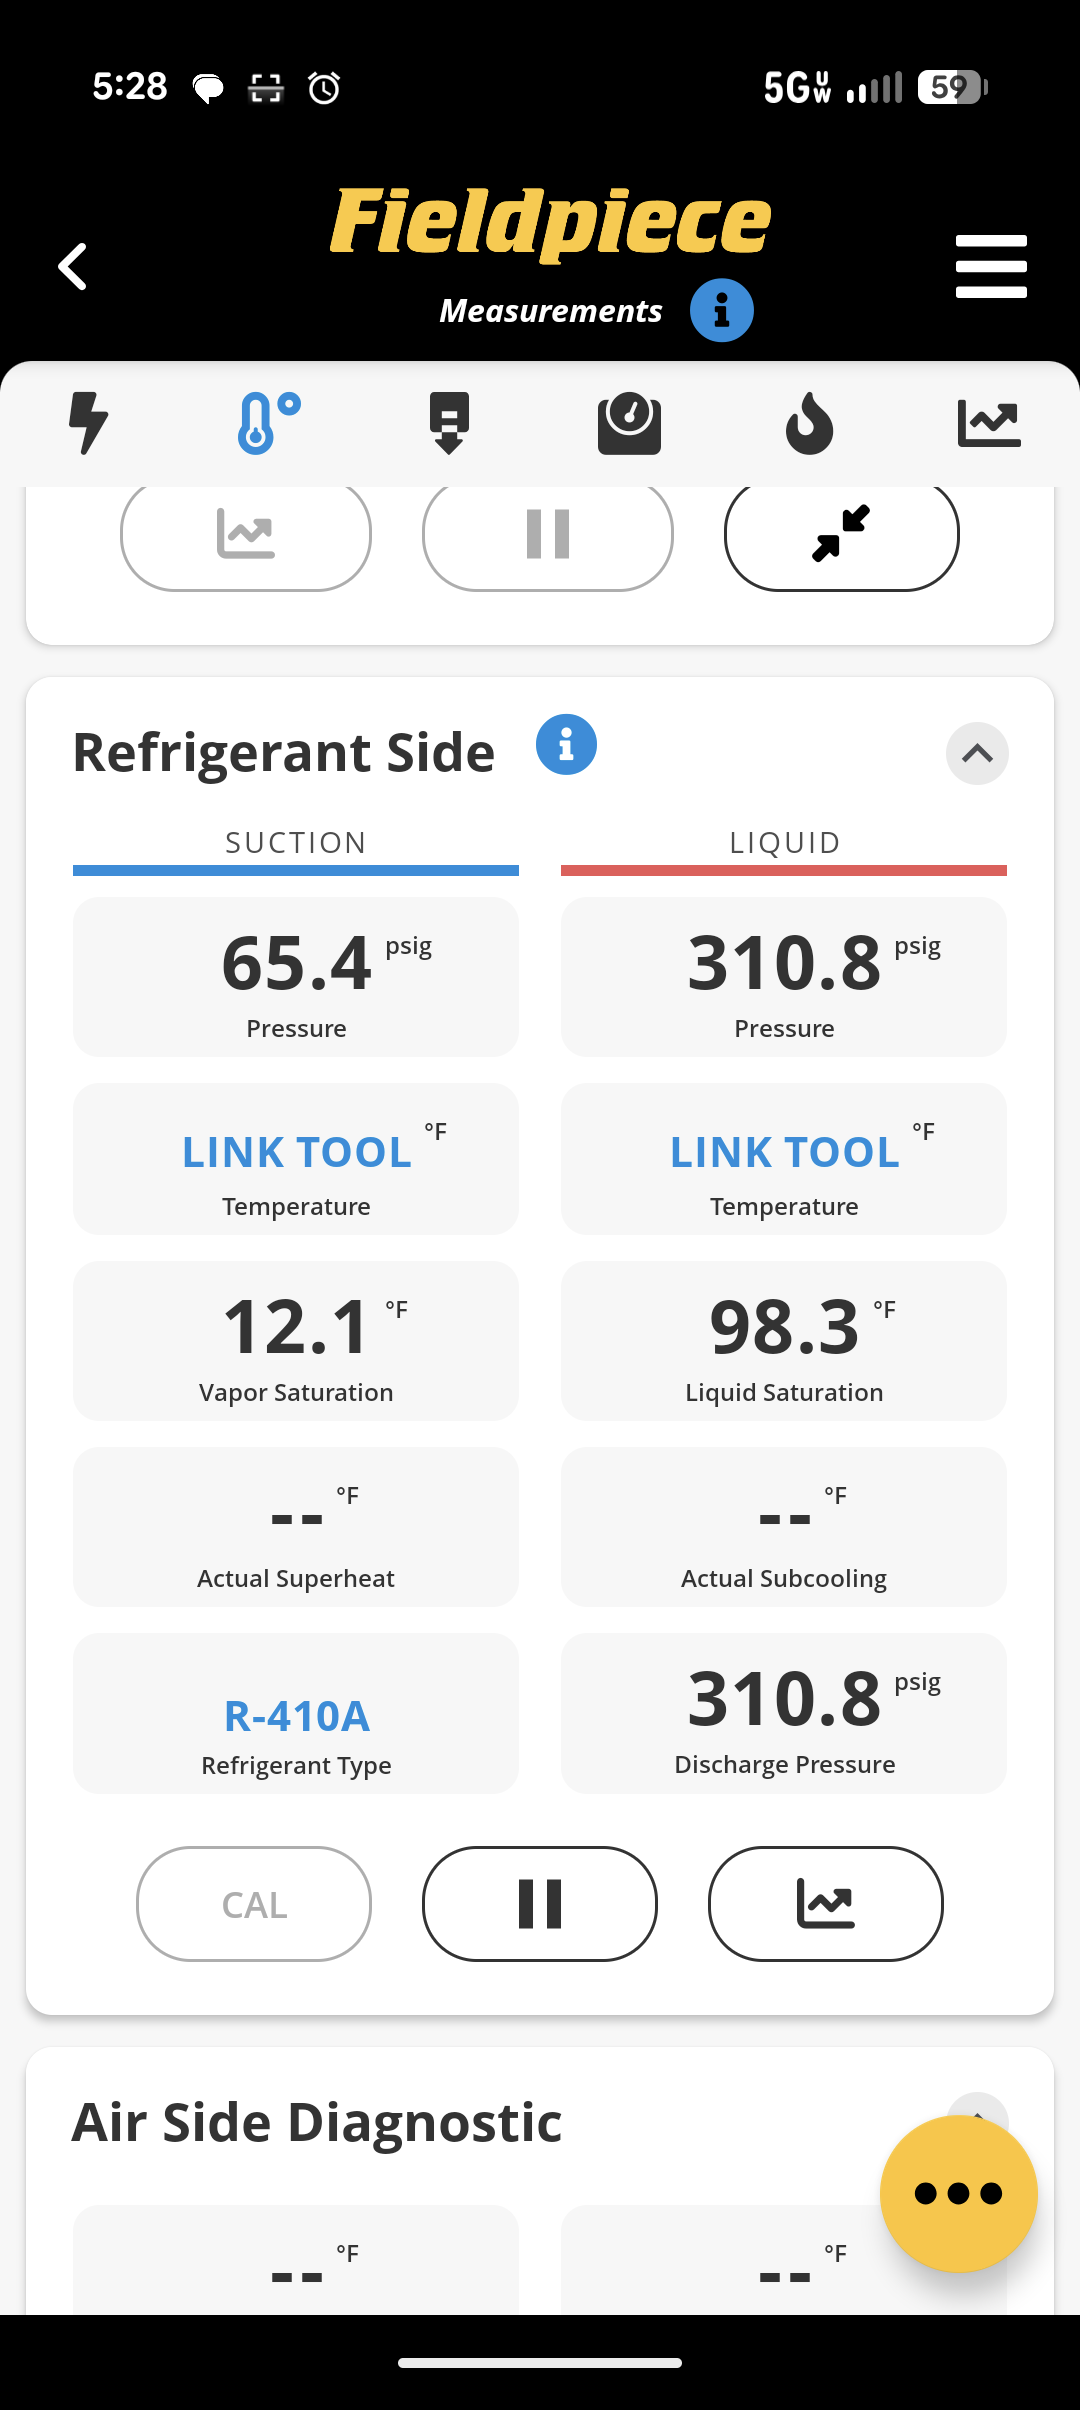Open the hamburger navigation menu
This screenshot has width=1080, height=2410.
(991, 265)
